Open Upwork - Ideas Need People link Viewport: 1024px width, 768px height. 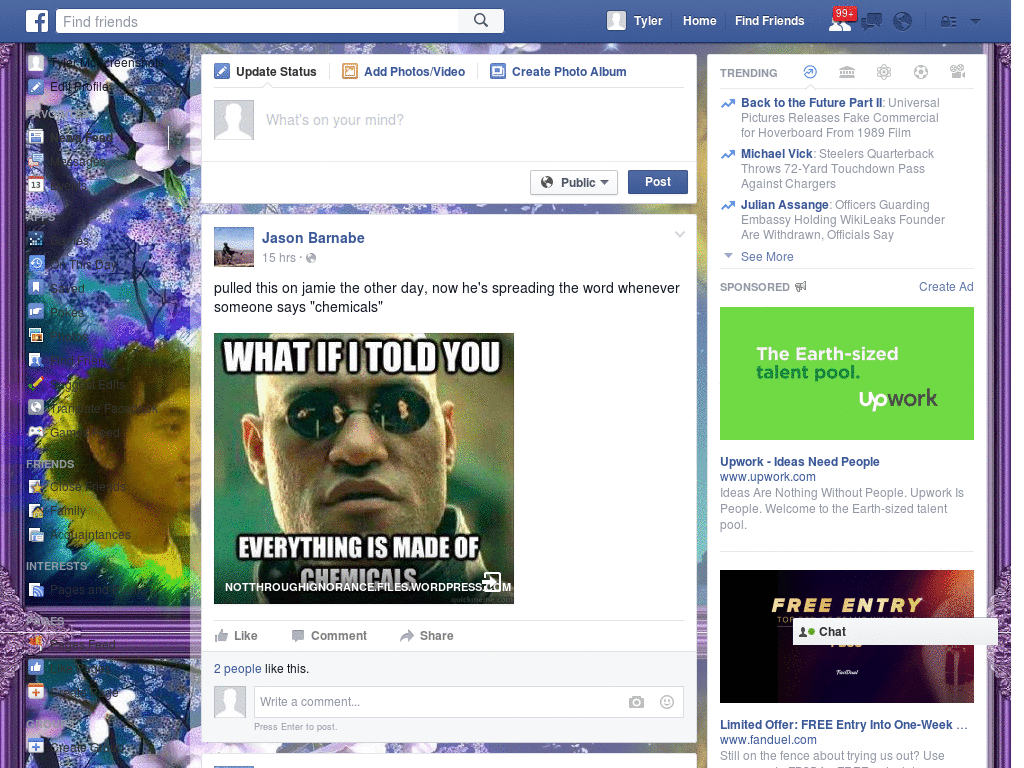coord(799,462)
